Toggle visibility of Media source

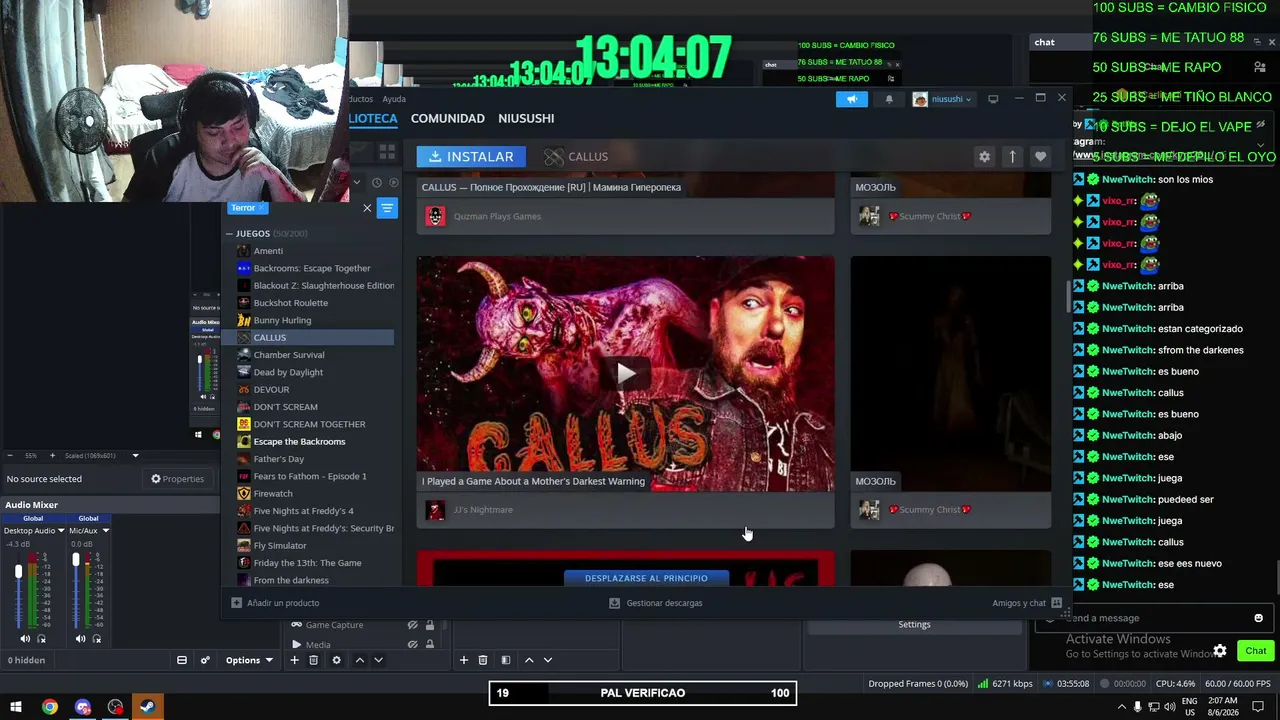pos(412,645)
